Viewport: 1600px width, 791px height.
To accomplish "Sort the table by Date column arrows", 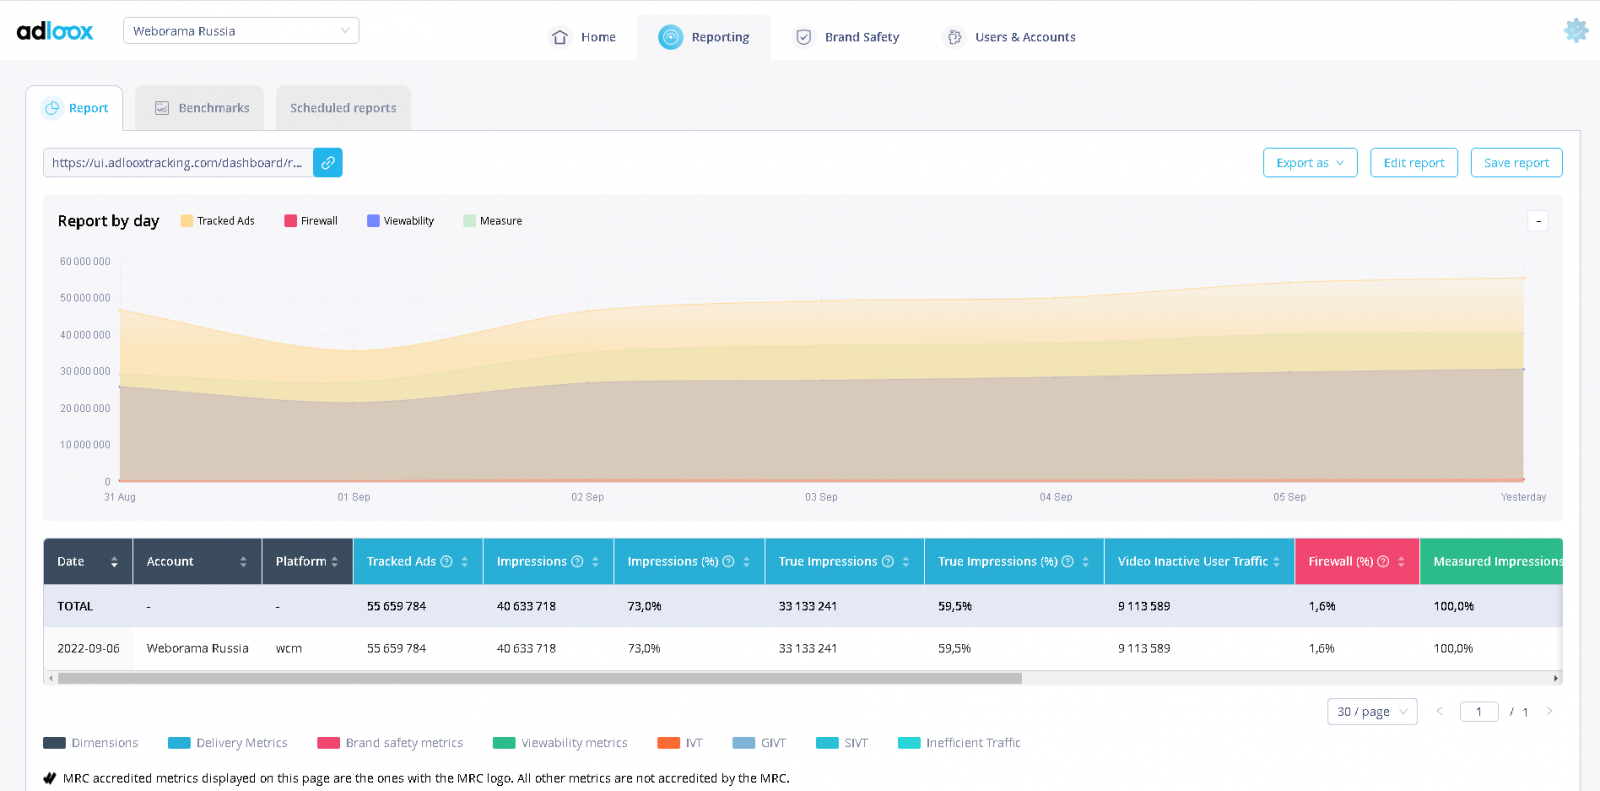I will click(114, 562).
